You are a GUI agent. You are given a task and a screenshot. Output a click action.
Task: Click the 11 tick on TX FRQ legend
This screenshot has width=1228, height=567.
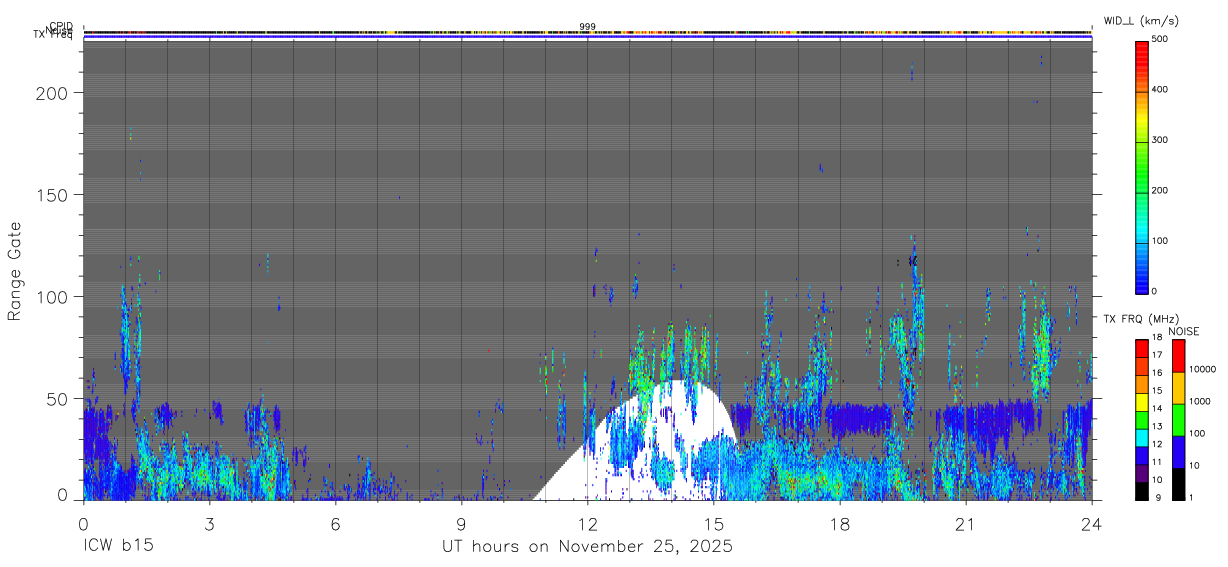click(1158, 462)
